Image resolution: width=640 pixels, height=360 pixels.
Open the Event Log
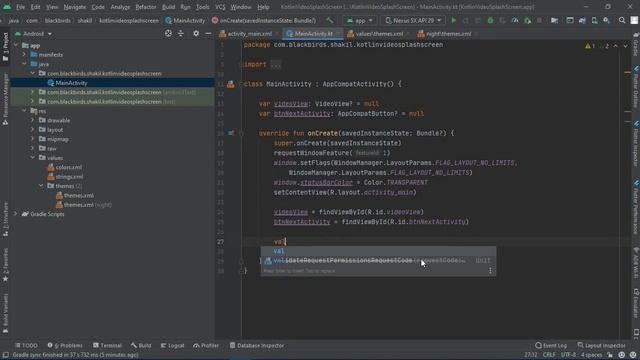point(551,345)
